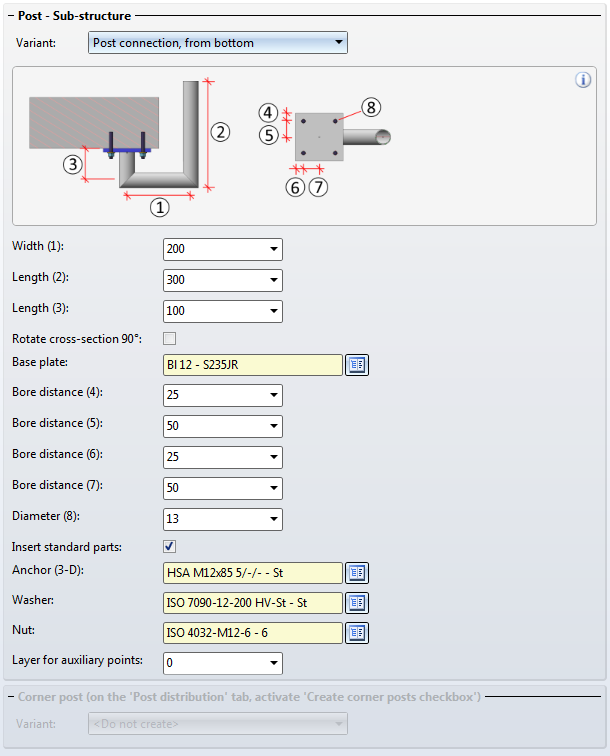The image size is (610, 756).
Task: Collapse the Post - Sub-structure section
Action: (x=11, y=16)
